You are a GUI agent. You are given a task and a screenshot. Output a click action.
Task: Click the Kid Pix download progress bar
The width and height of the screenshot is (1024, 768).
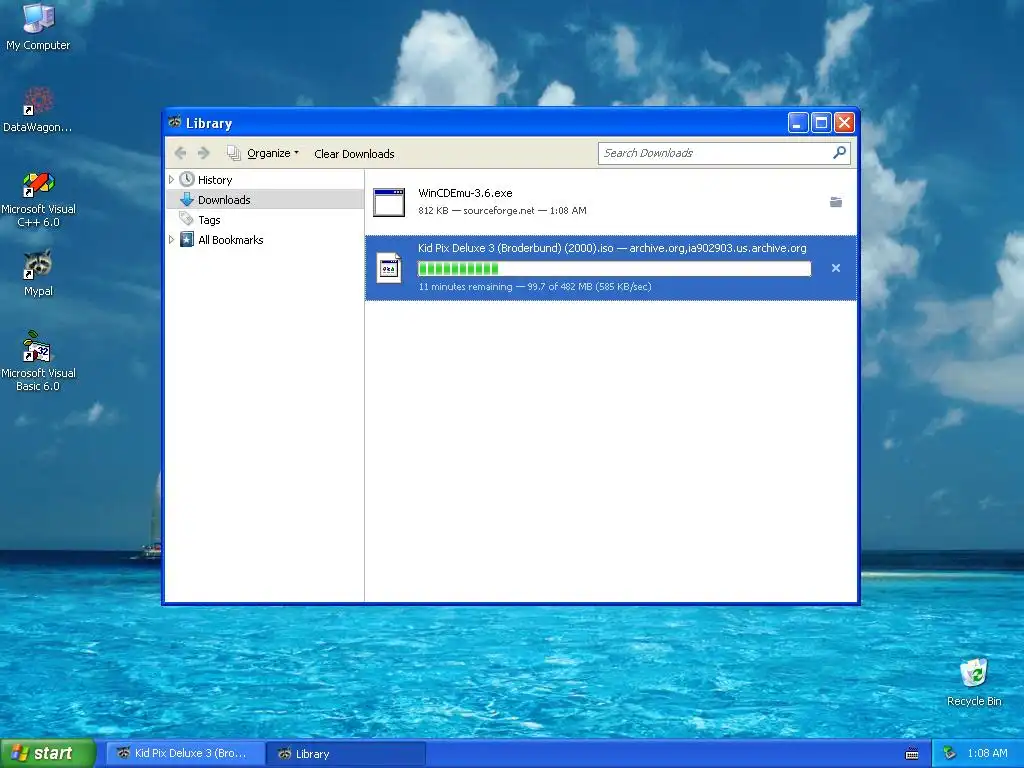(x=614, y=268)
